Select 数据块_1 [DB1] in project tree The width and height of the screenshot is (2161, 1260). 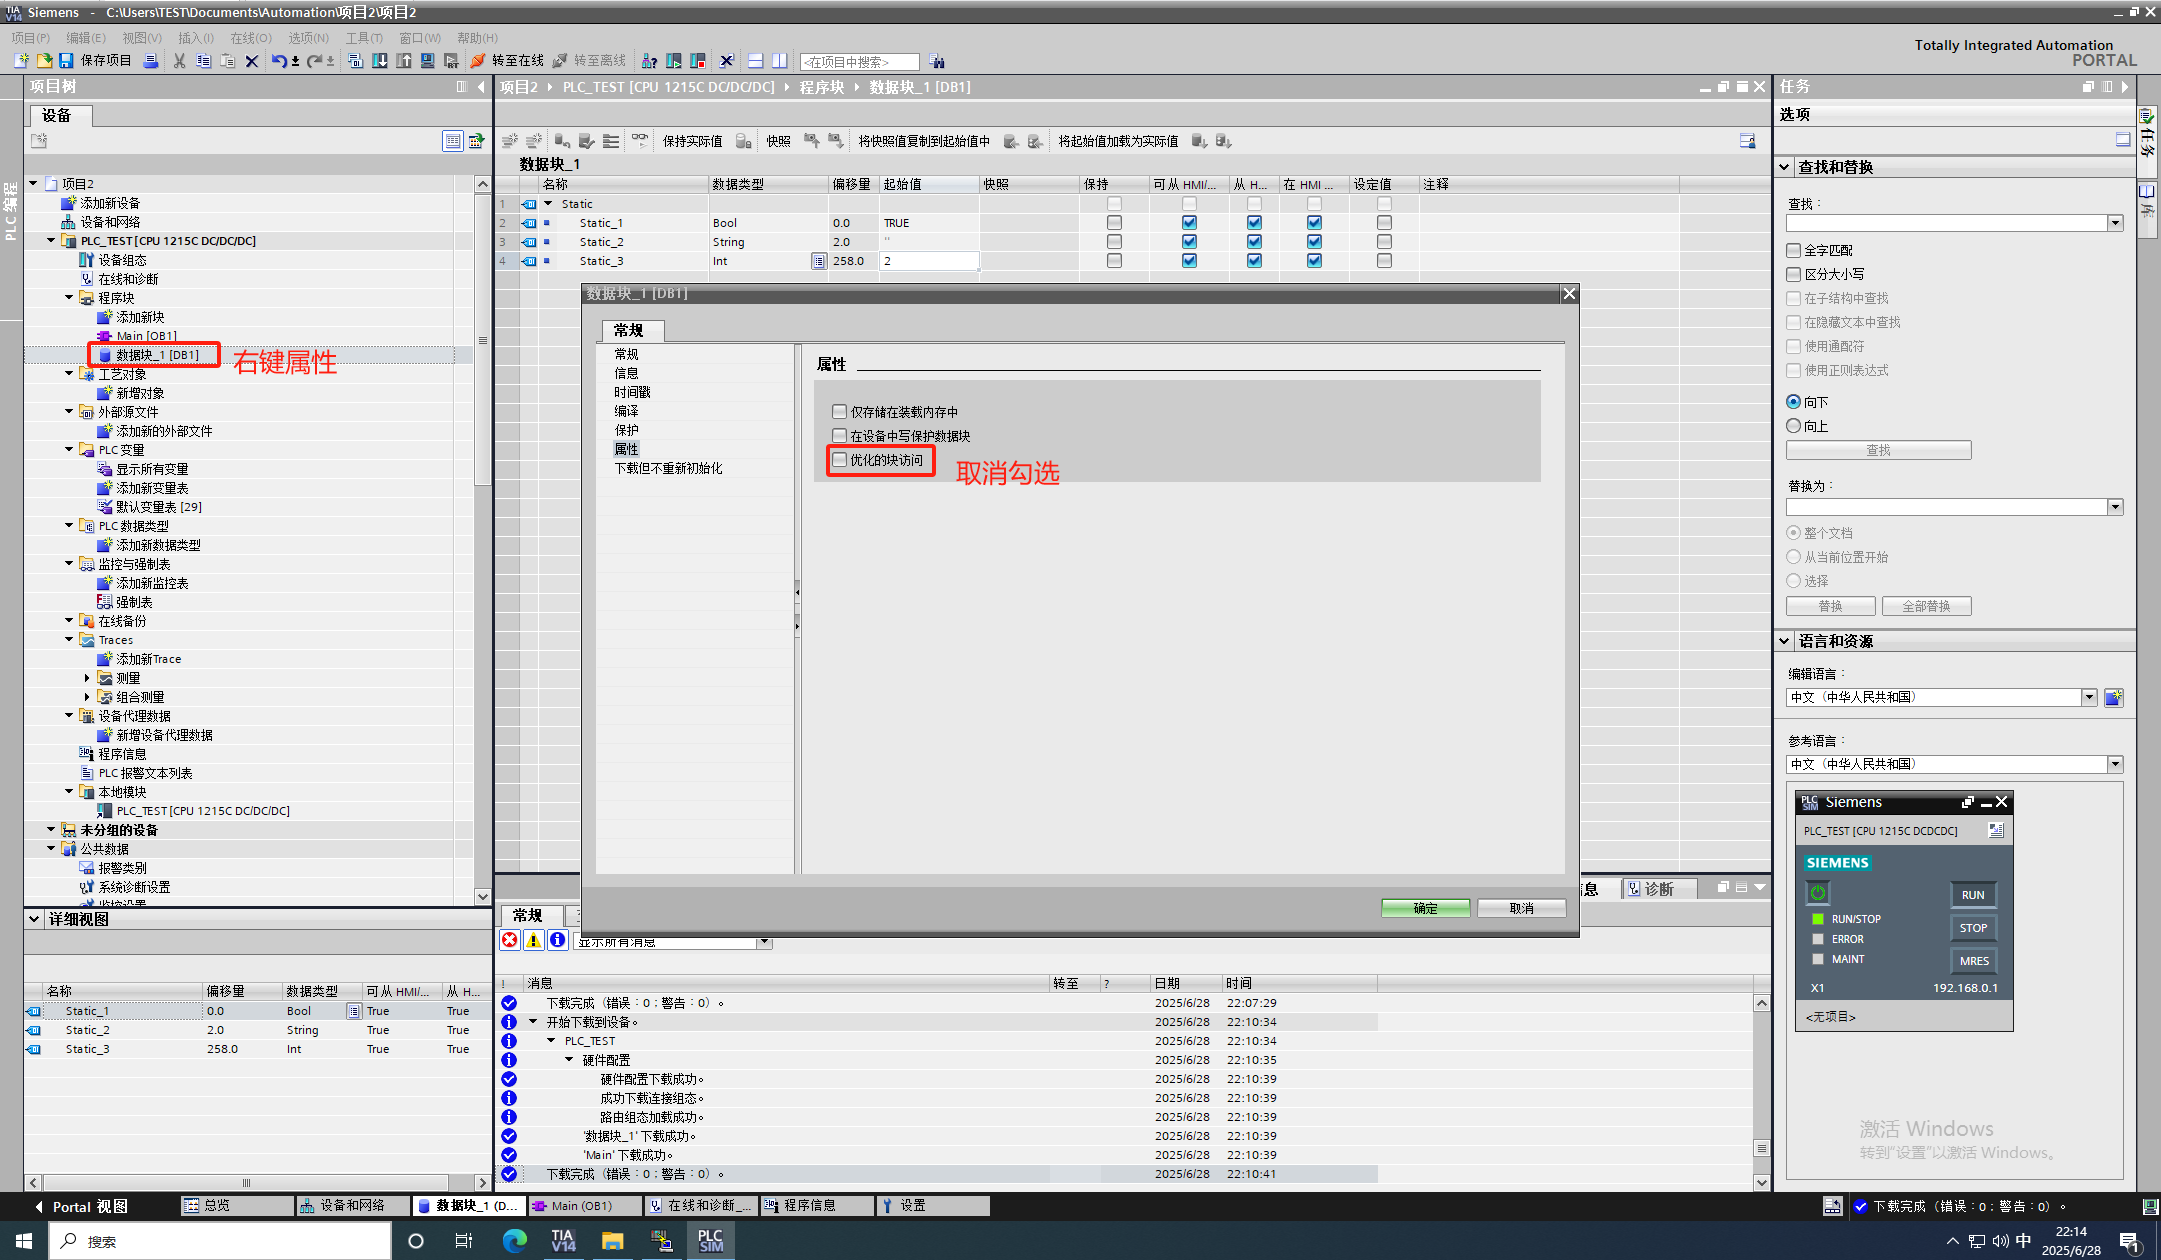click(x=157, y=355)
